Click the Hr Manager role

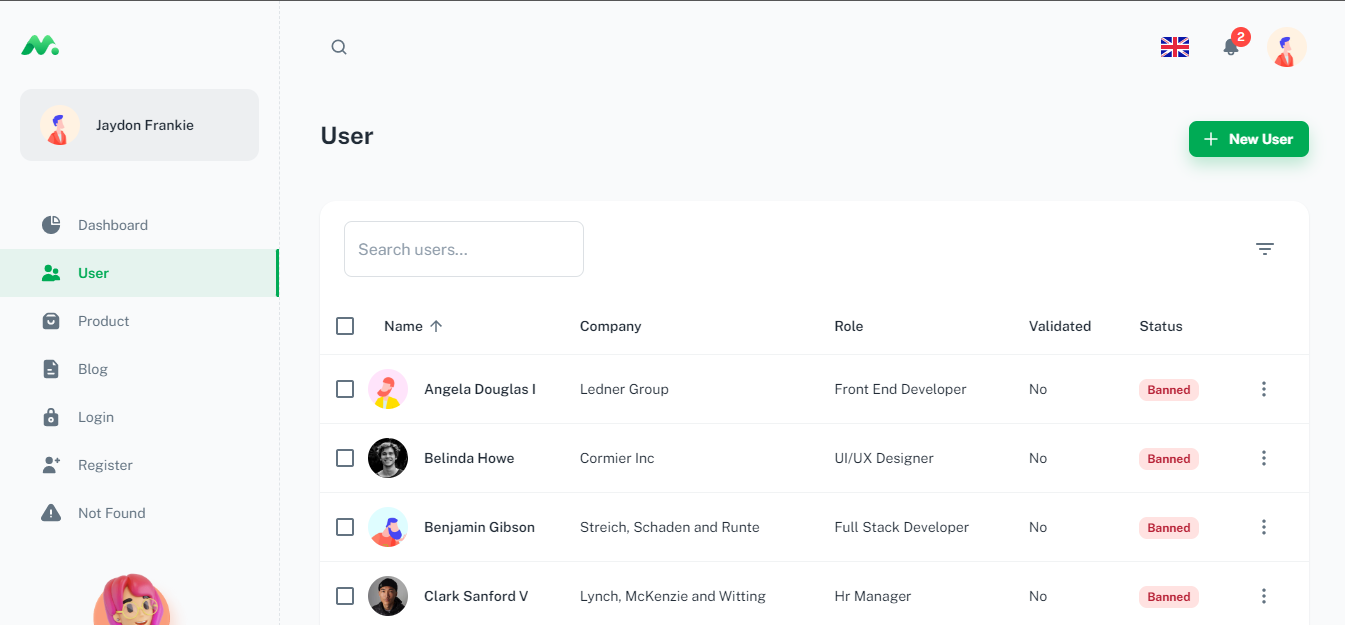873,596
